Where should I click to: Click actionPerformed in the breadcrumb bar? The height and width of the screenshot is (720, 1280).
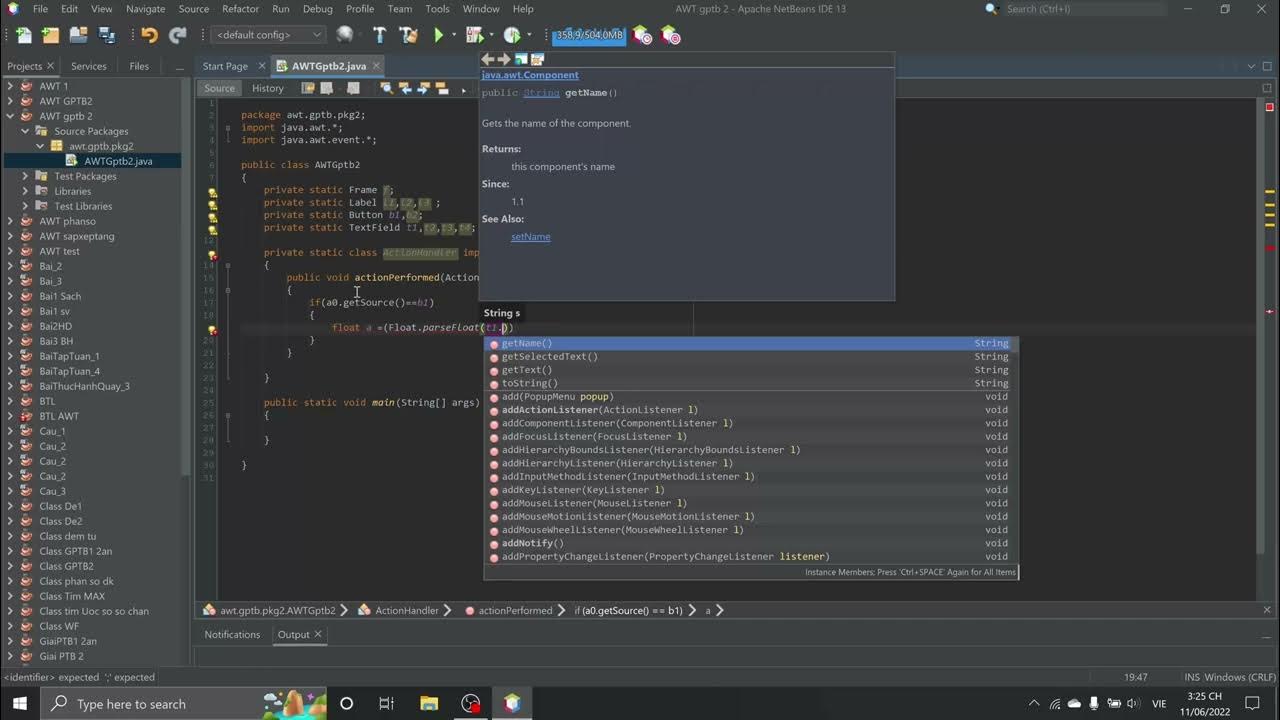coord(515,610)
